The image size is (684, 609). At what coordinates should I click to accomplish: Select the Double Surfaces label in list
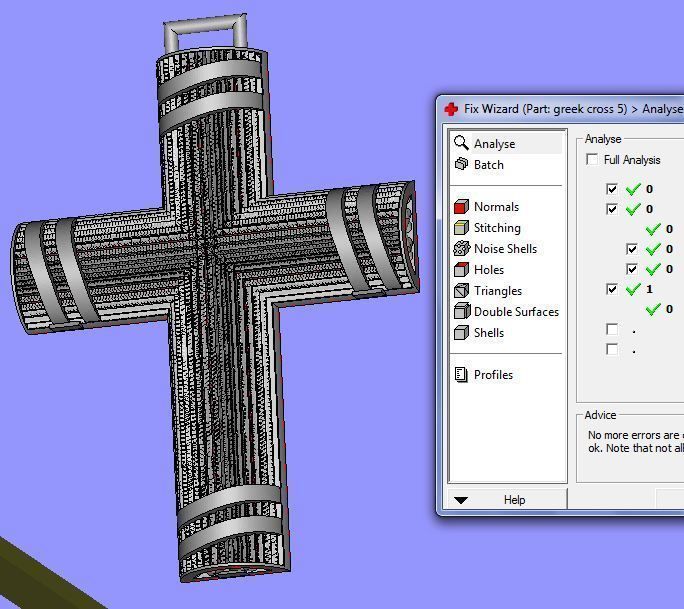pyautogui.click(x=516, y=311)
